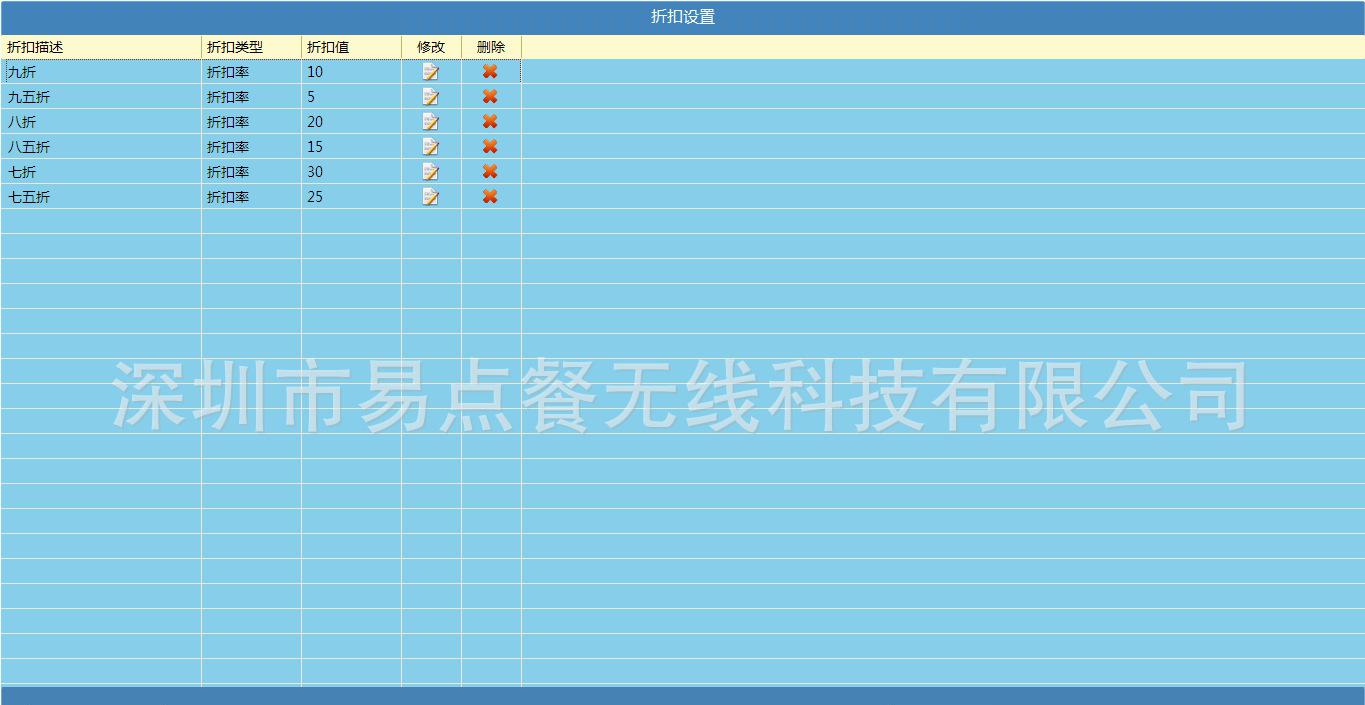Screen dimensions: 1365x705
Task: Select the 八折 description cell
Action: [x=101, y=122]
